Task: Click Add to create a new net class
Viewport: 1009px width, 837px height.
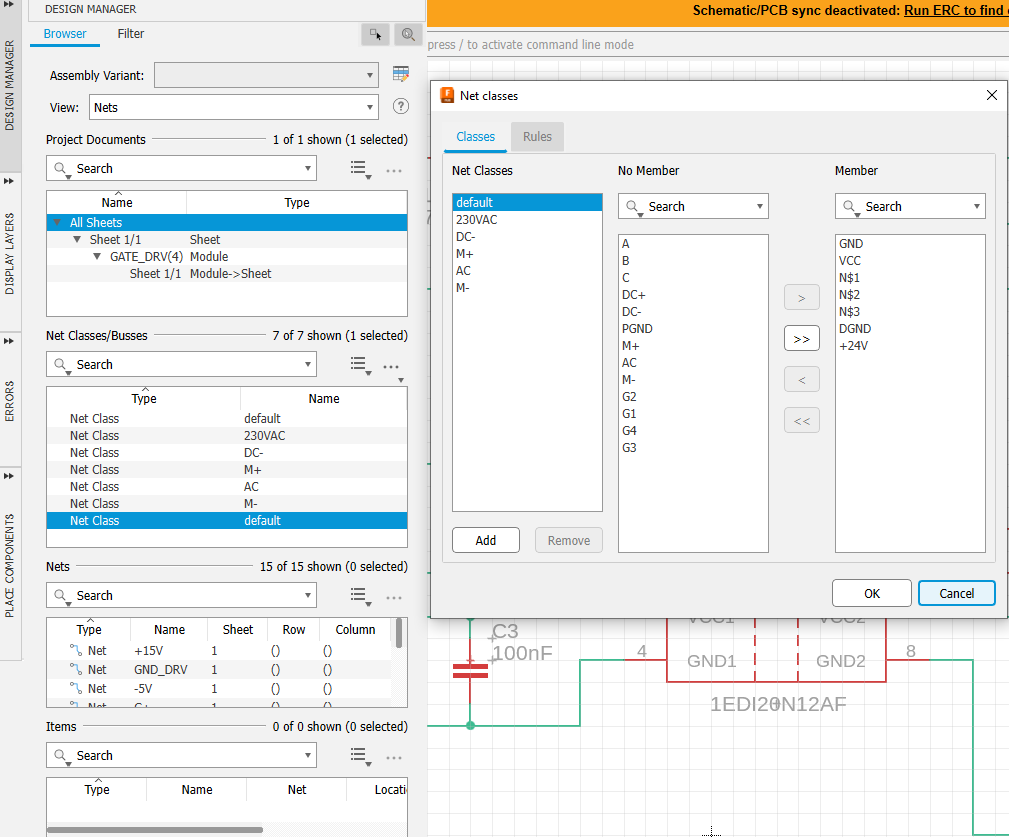Action: click(486, 539)
